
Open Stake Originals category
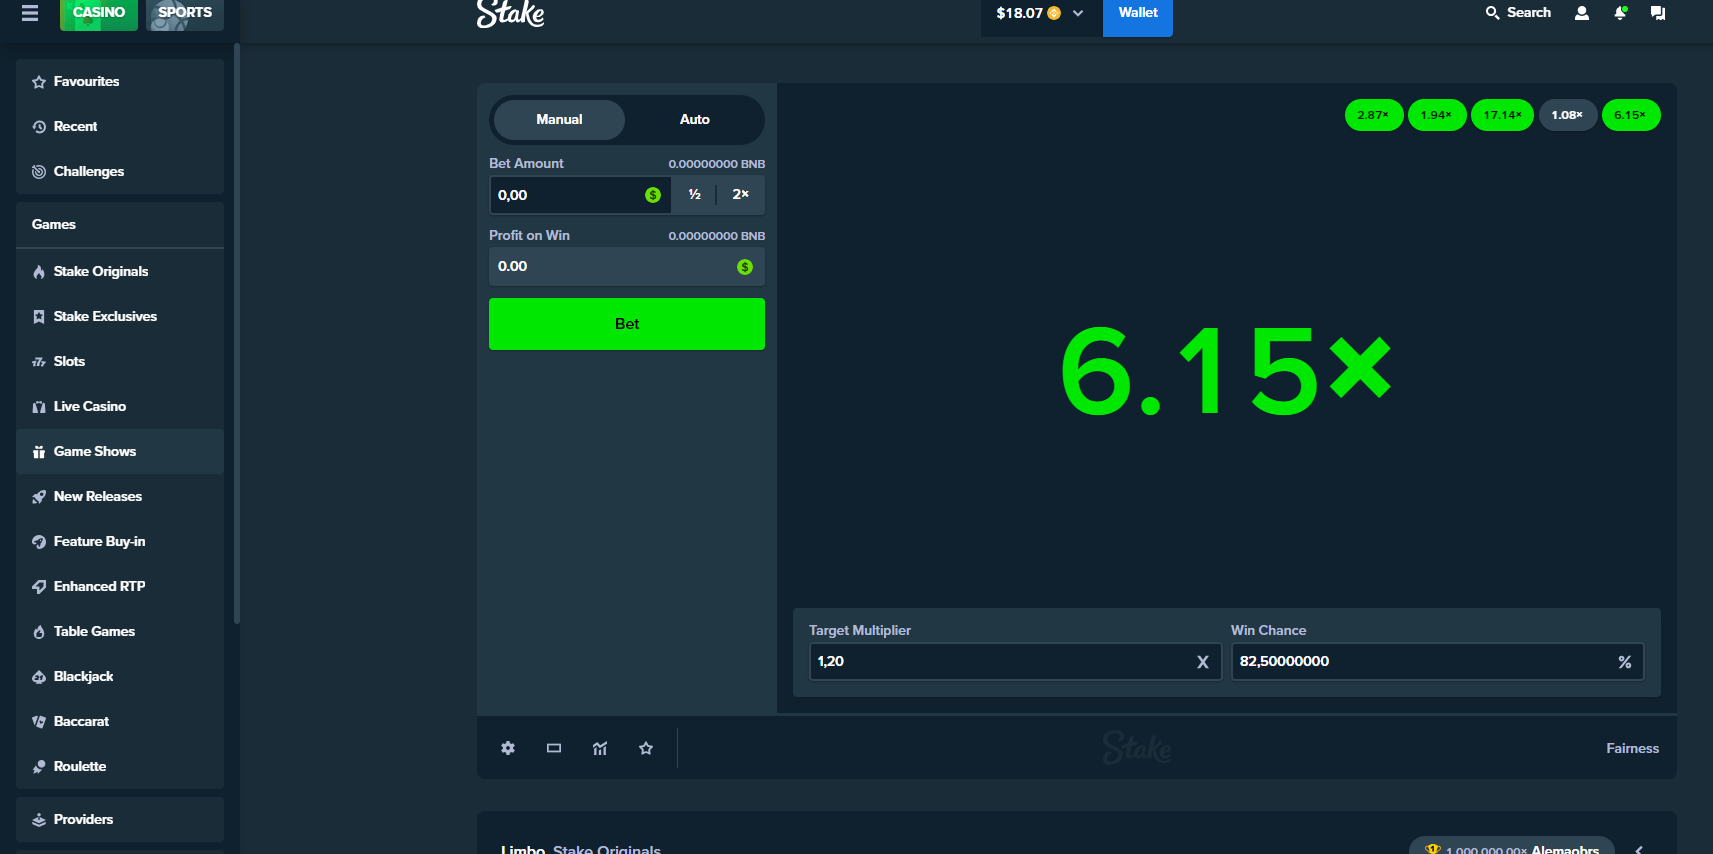point(120,272)
